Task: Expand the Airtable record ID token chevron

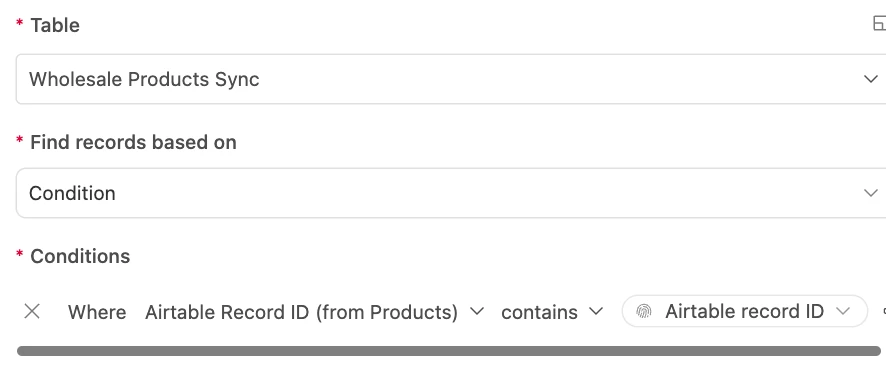Action: tap(842, 311)
